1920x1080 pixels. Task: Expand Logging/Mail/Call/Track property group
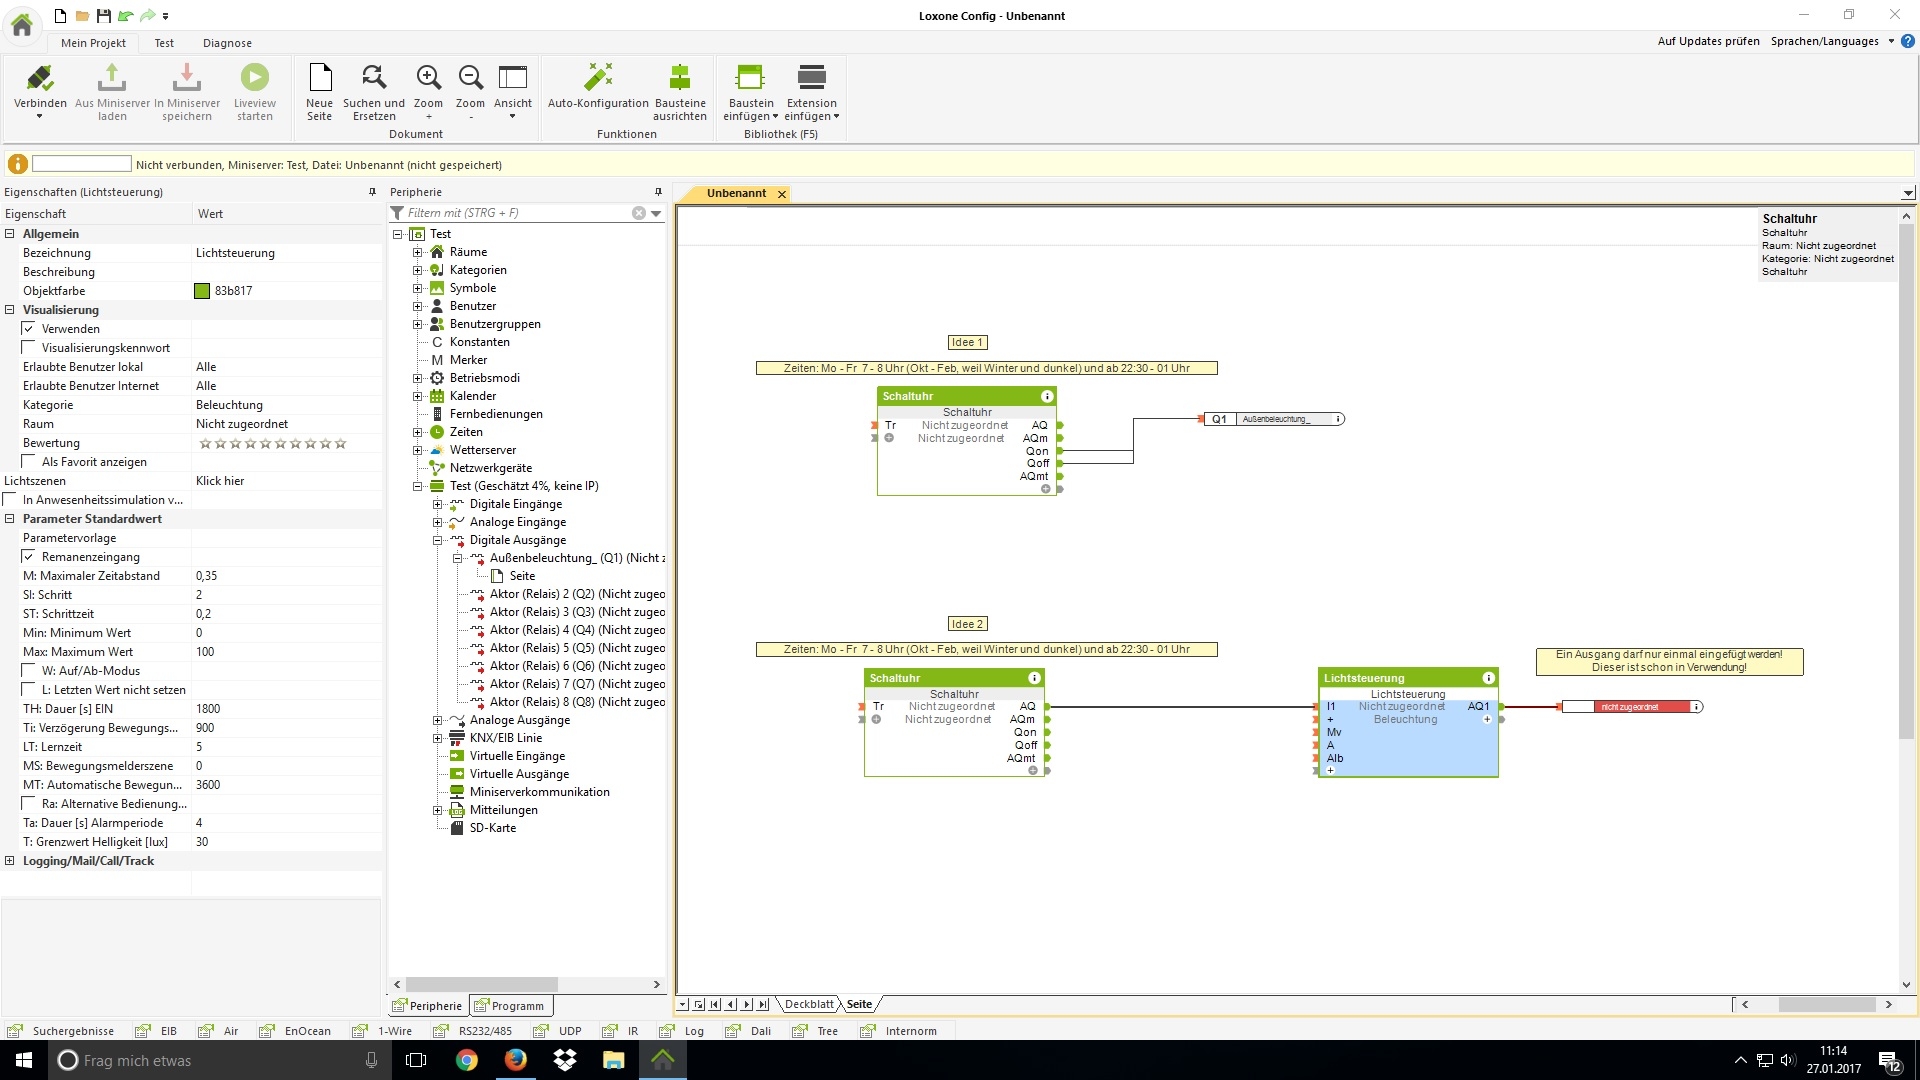(x=10, y=861)
